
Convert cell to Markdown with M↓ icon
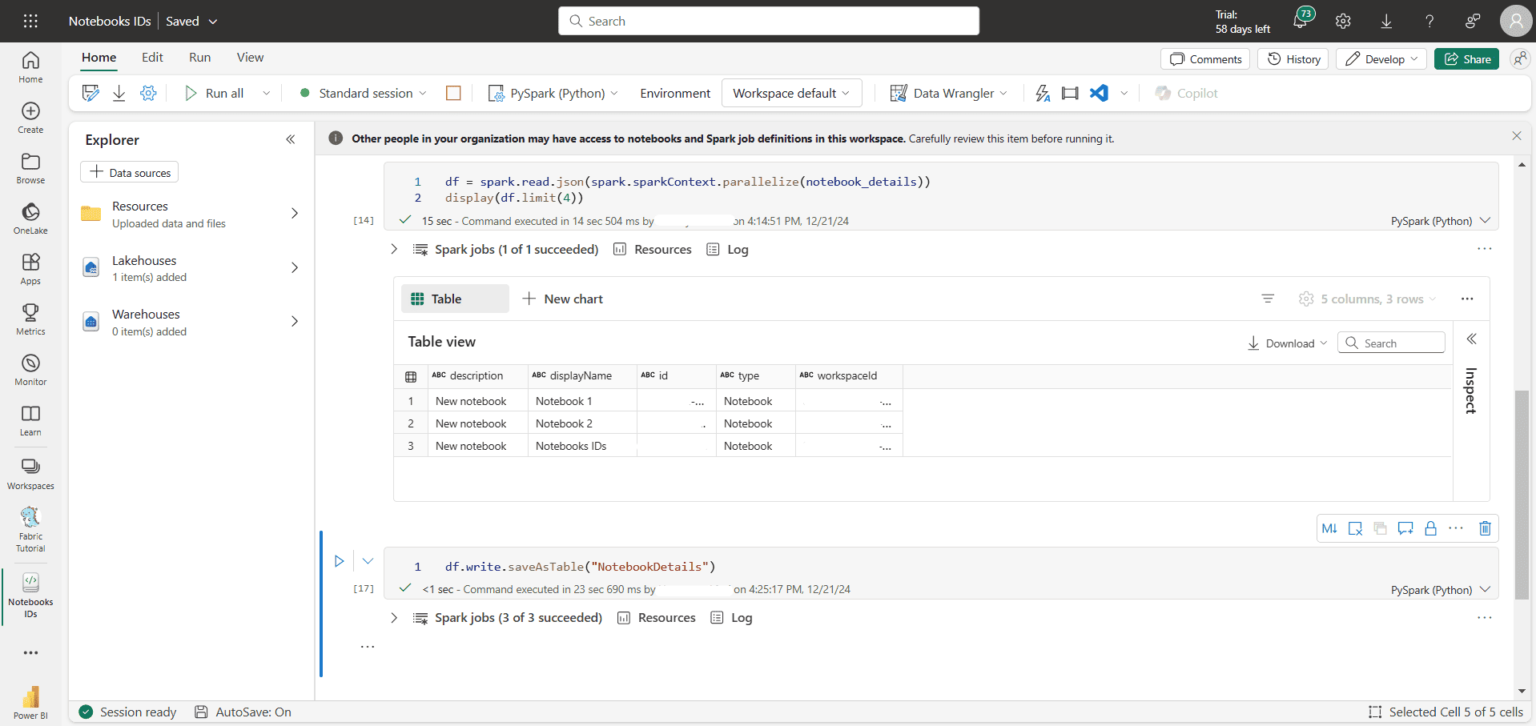tap(1329, 528)
